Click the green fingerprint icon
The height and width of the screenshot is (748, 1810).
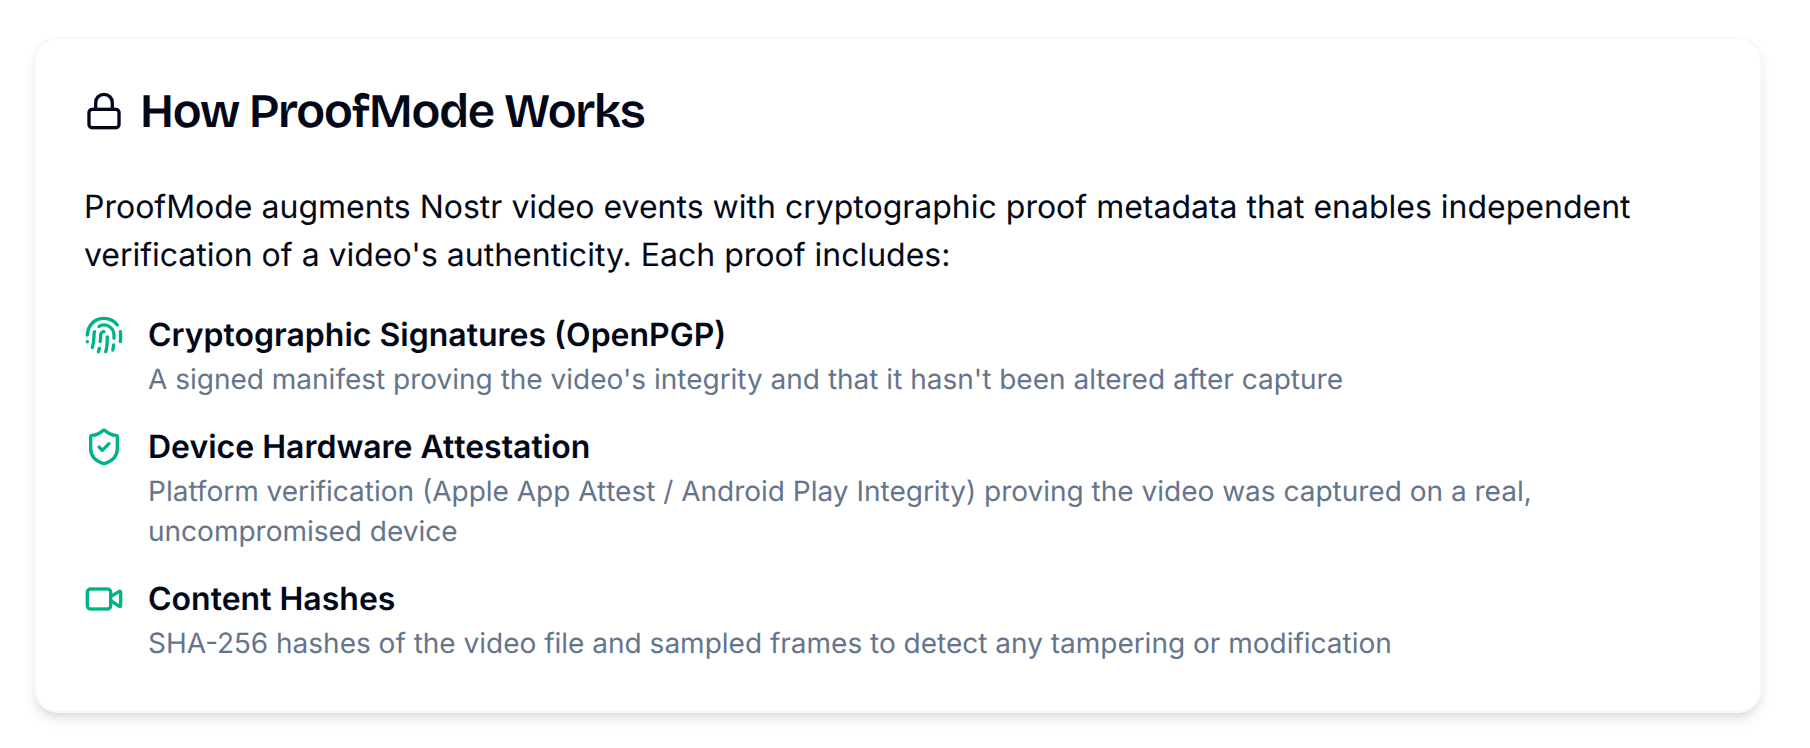(x=104, y=335)
